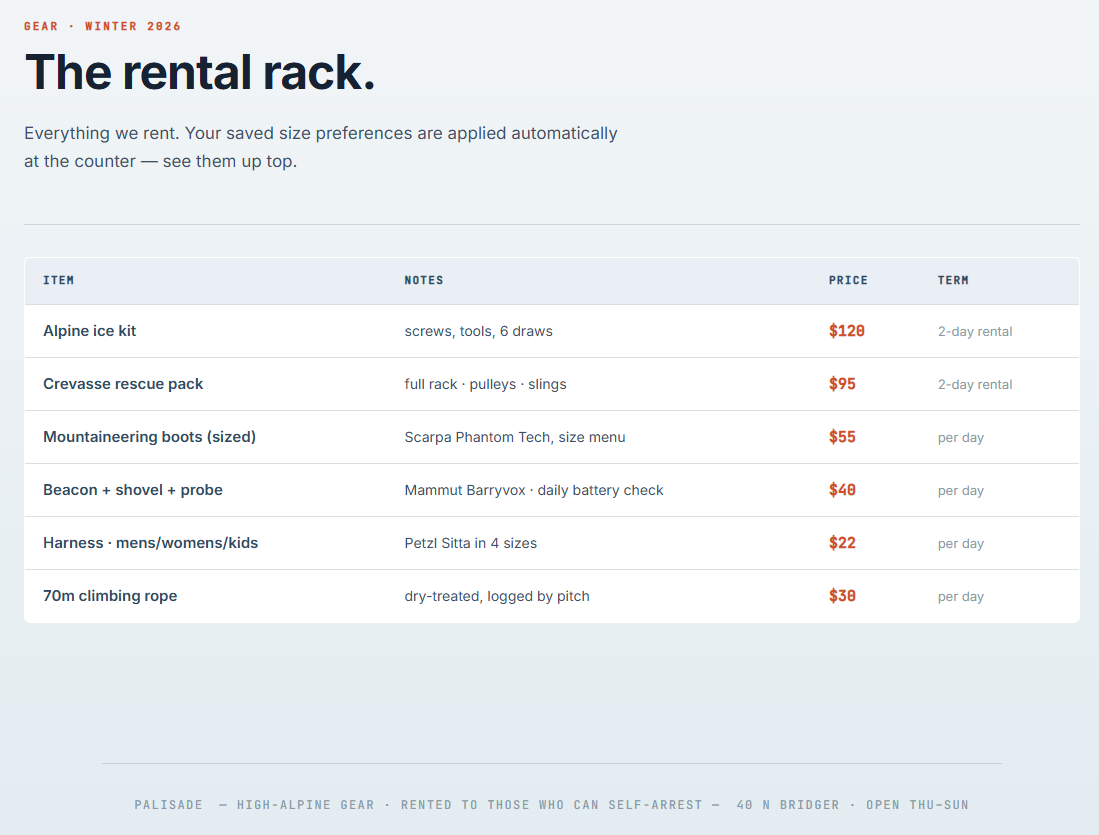This screenshot has height=835, width=1099.
Task: Select the 'Alpine ice kit' item name
Action: point(90,331)
